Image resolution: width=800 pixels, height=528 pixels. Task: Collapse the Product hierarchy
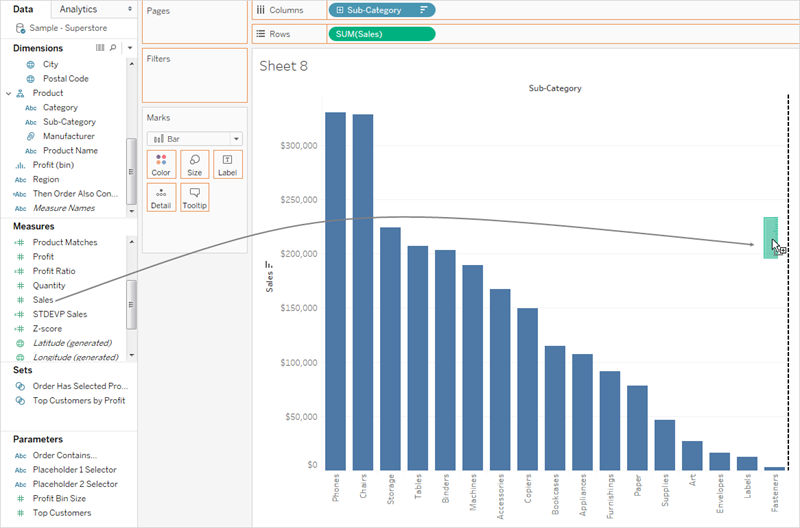[9, 93]
